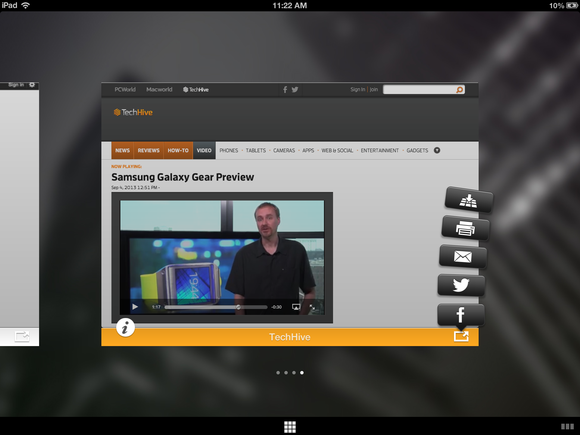Tap the AirPlay icon in the video player

296,307
